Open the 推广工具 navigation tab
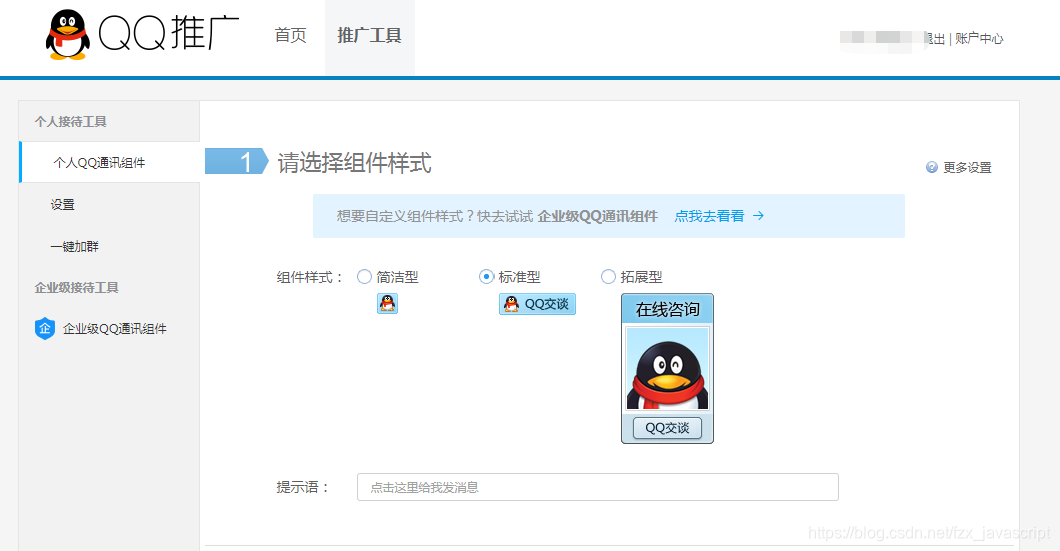 [369, 35]
